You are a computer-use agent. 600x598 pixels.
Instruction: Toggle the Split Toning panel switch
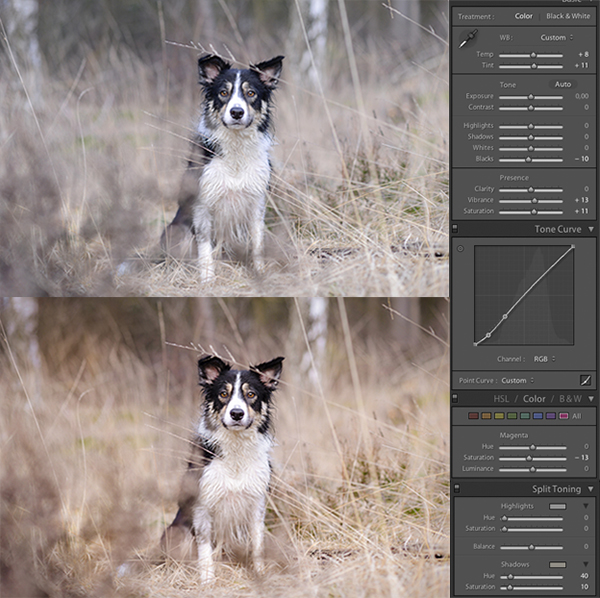[455, 489]
